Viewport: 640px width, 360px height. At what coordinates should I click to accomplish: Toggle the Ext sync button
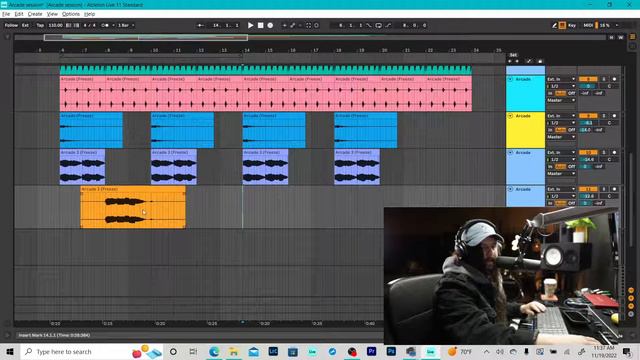[x=25, y=25]
